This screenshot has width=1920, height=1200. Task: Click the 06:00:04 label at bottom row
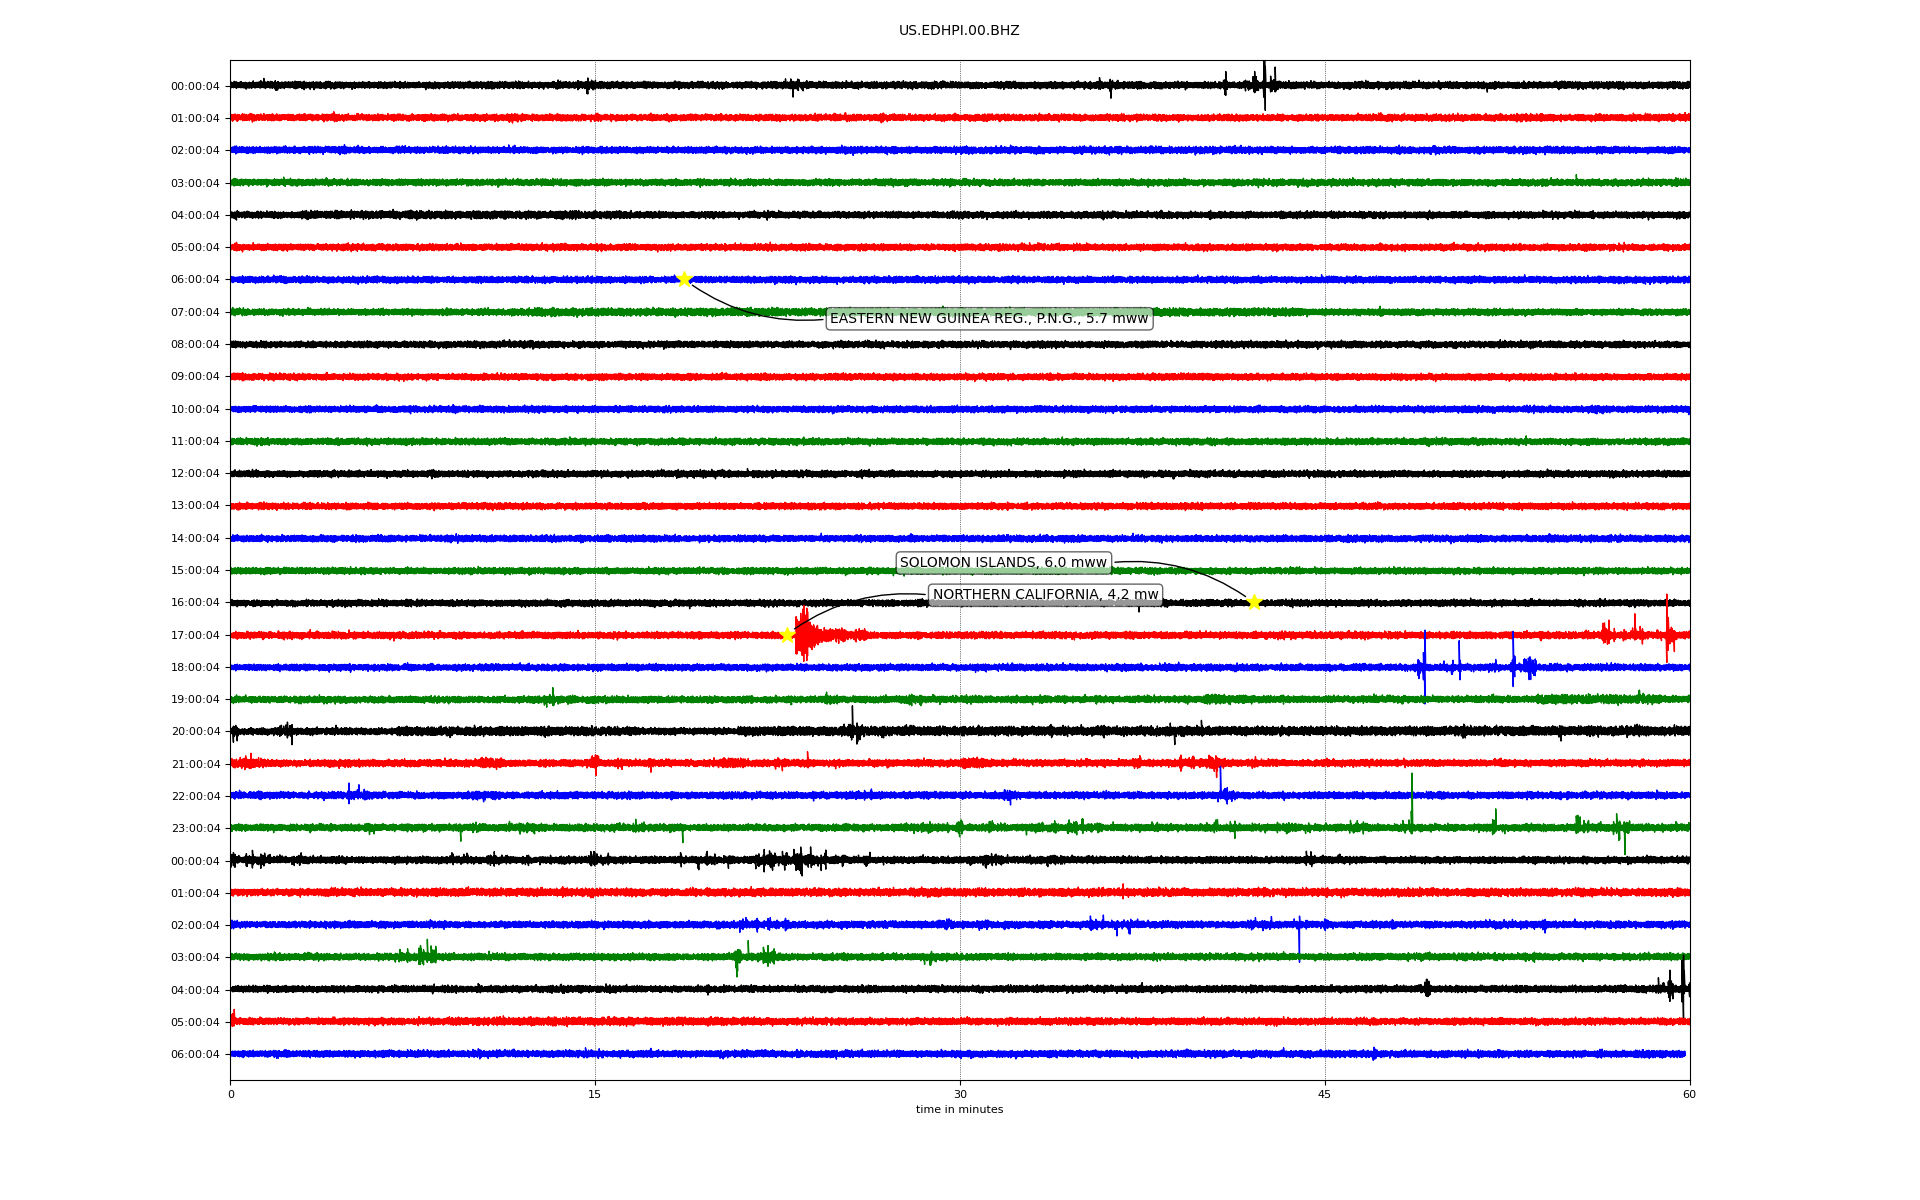point(195,1054)
